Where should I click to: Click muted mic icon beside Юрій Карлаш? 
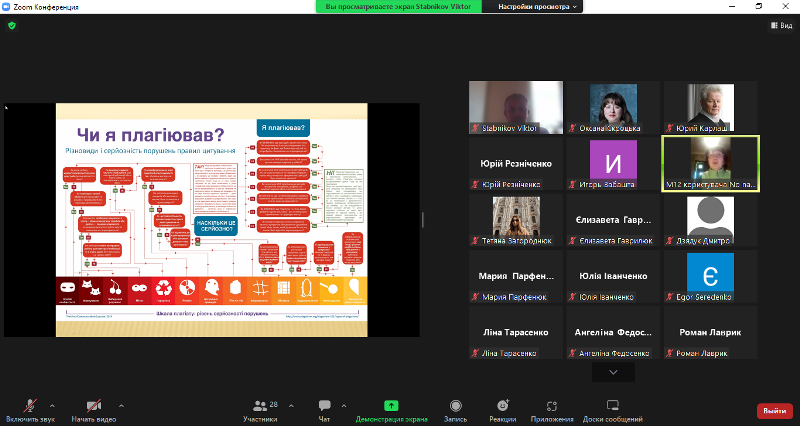(669, 128)
